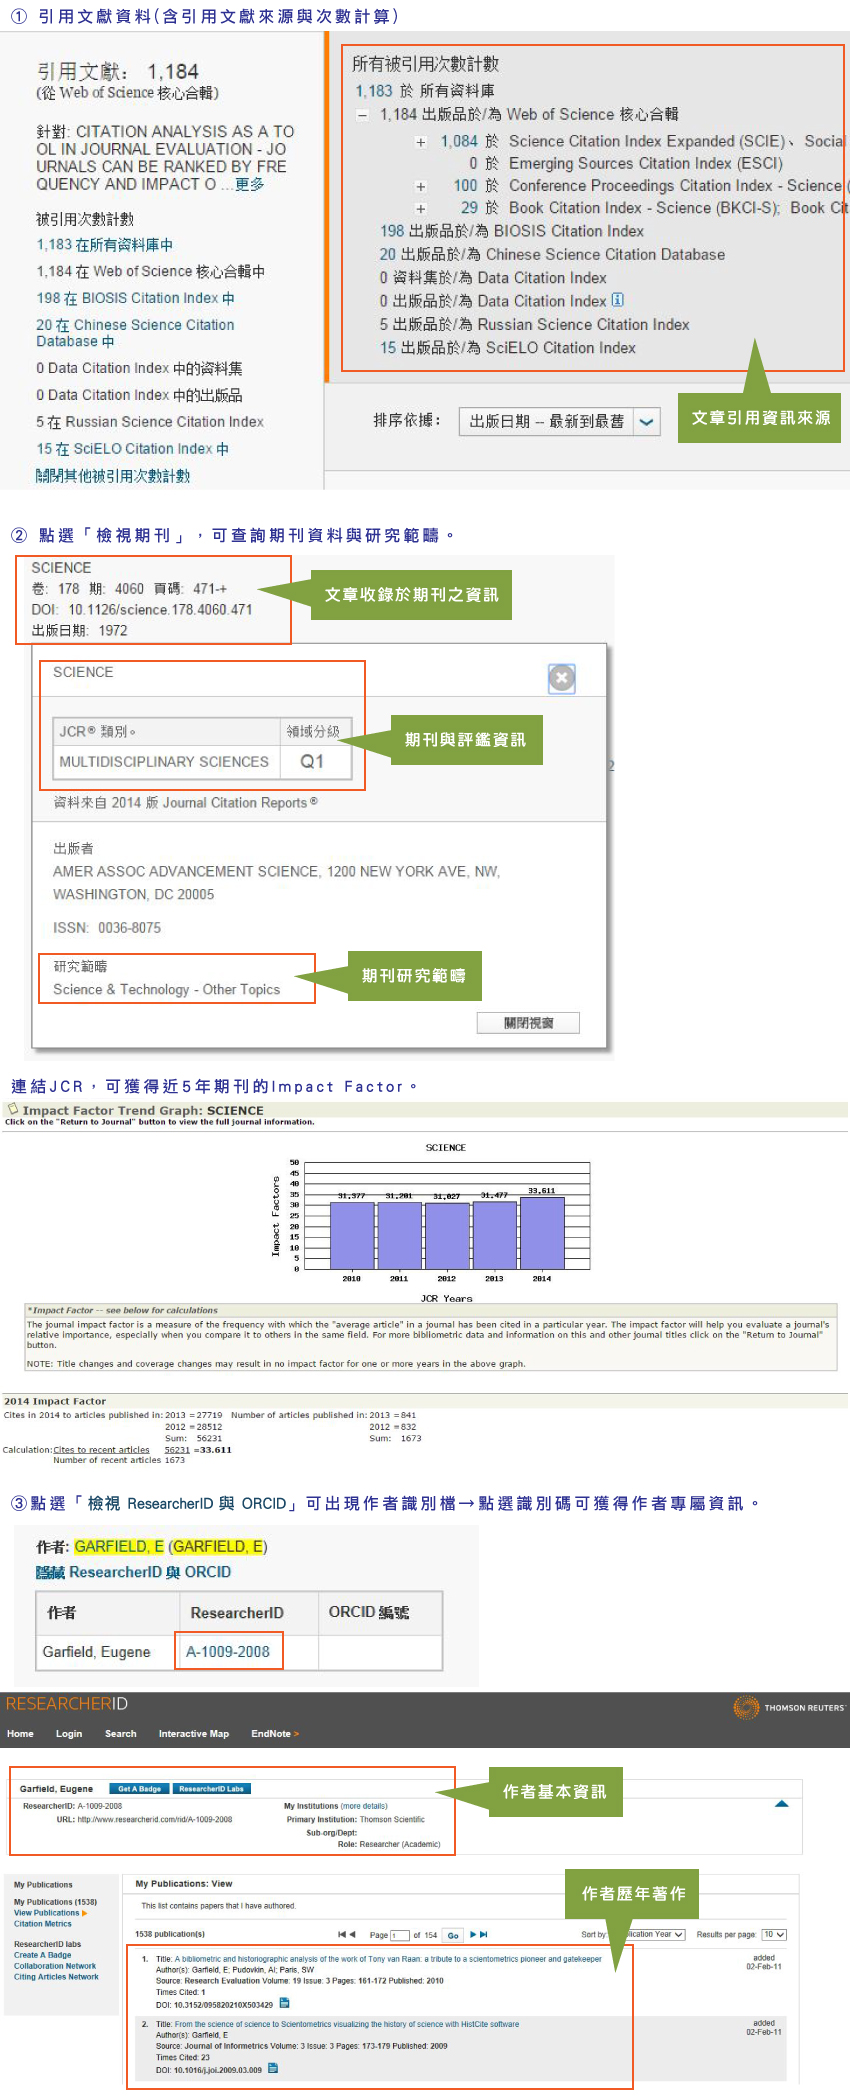Collapse the Web of Science core collection tree

363,115
